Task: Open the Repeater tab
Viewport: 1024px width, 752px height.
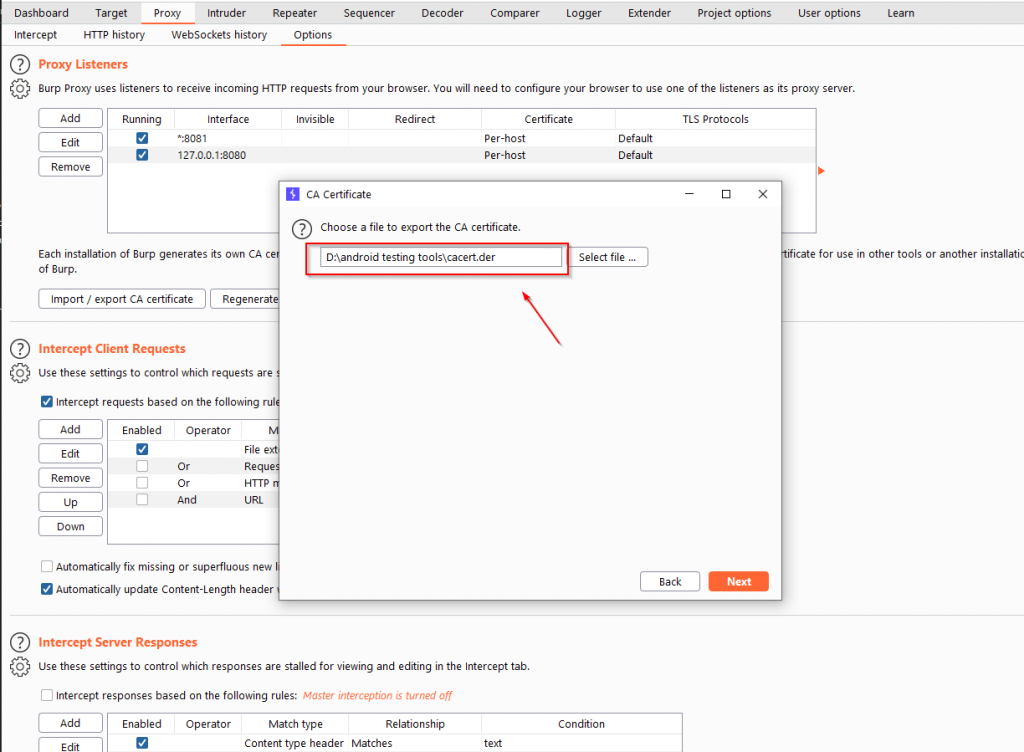Action: [x=295, y=13]
